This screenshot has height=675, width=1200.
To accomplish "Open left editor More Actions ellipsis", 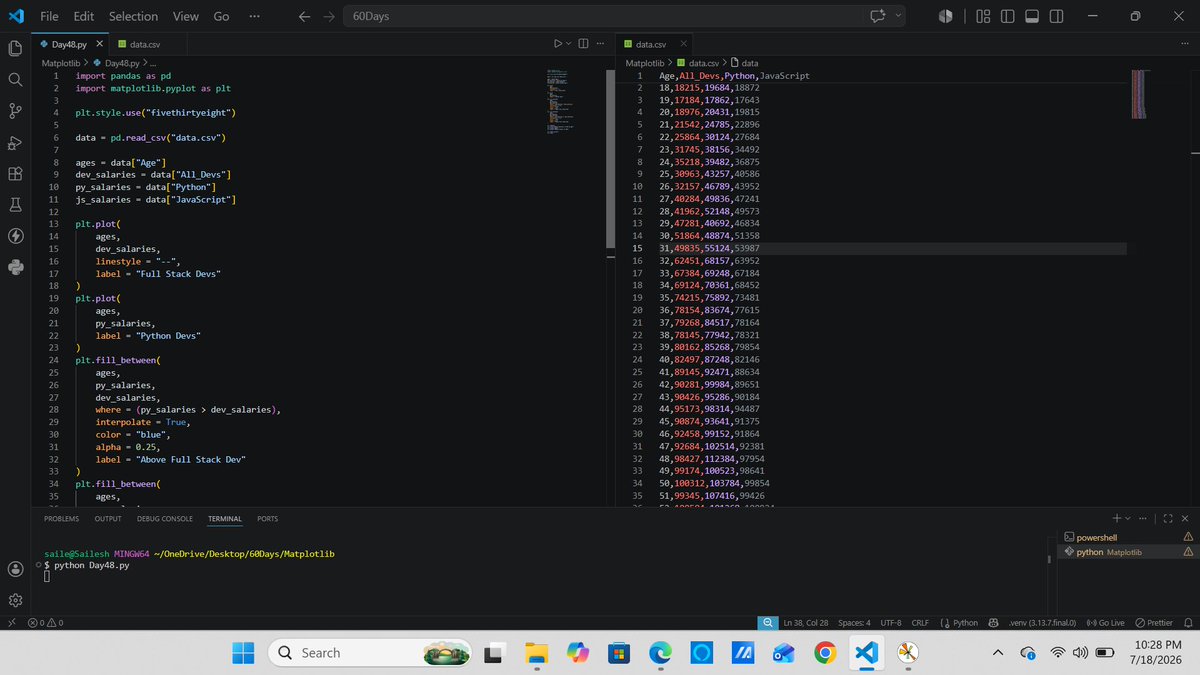I will 601,44.
